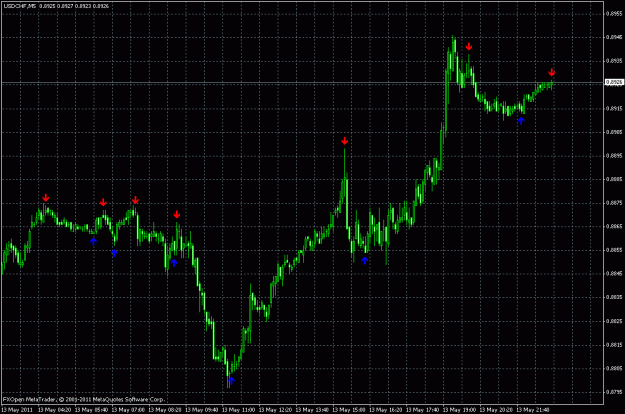Click the highlighted current price label 0.8926
Screen dimensions: 625x414
[614, 82]
